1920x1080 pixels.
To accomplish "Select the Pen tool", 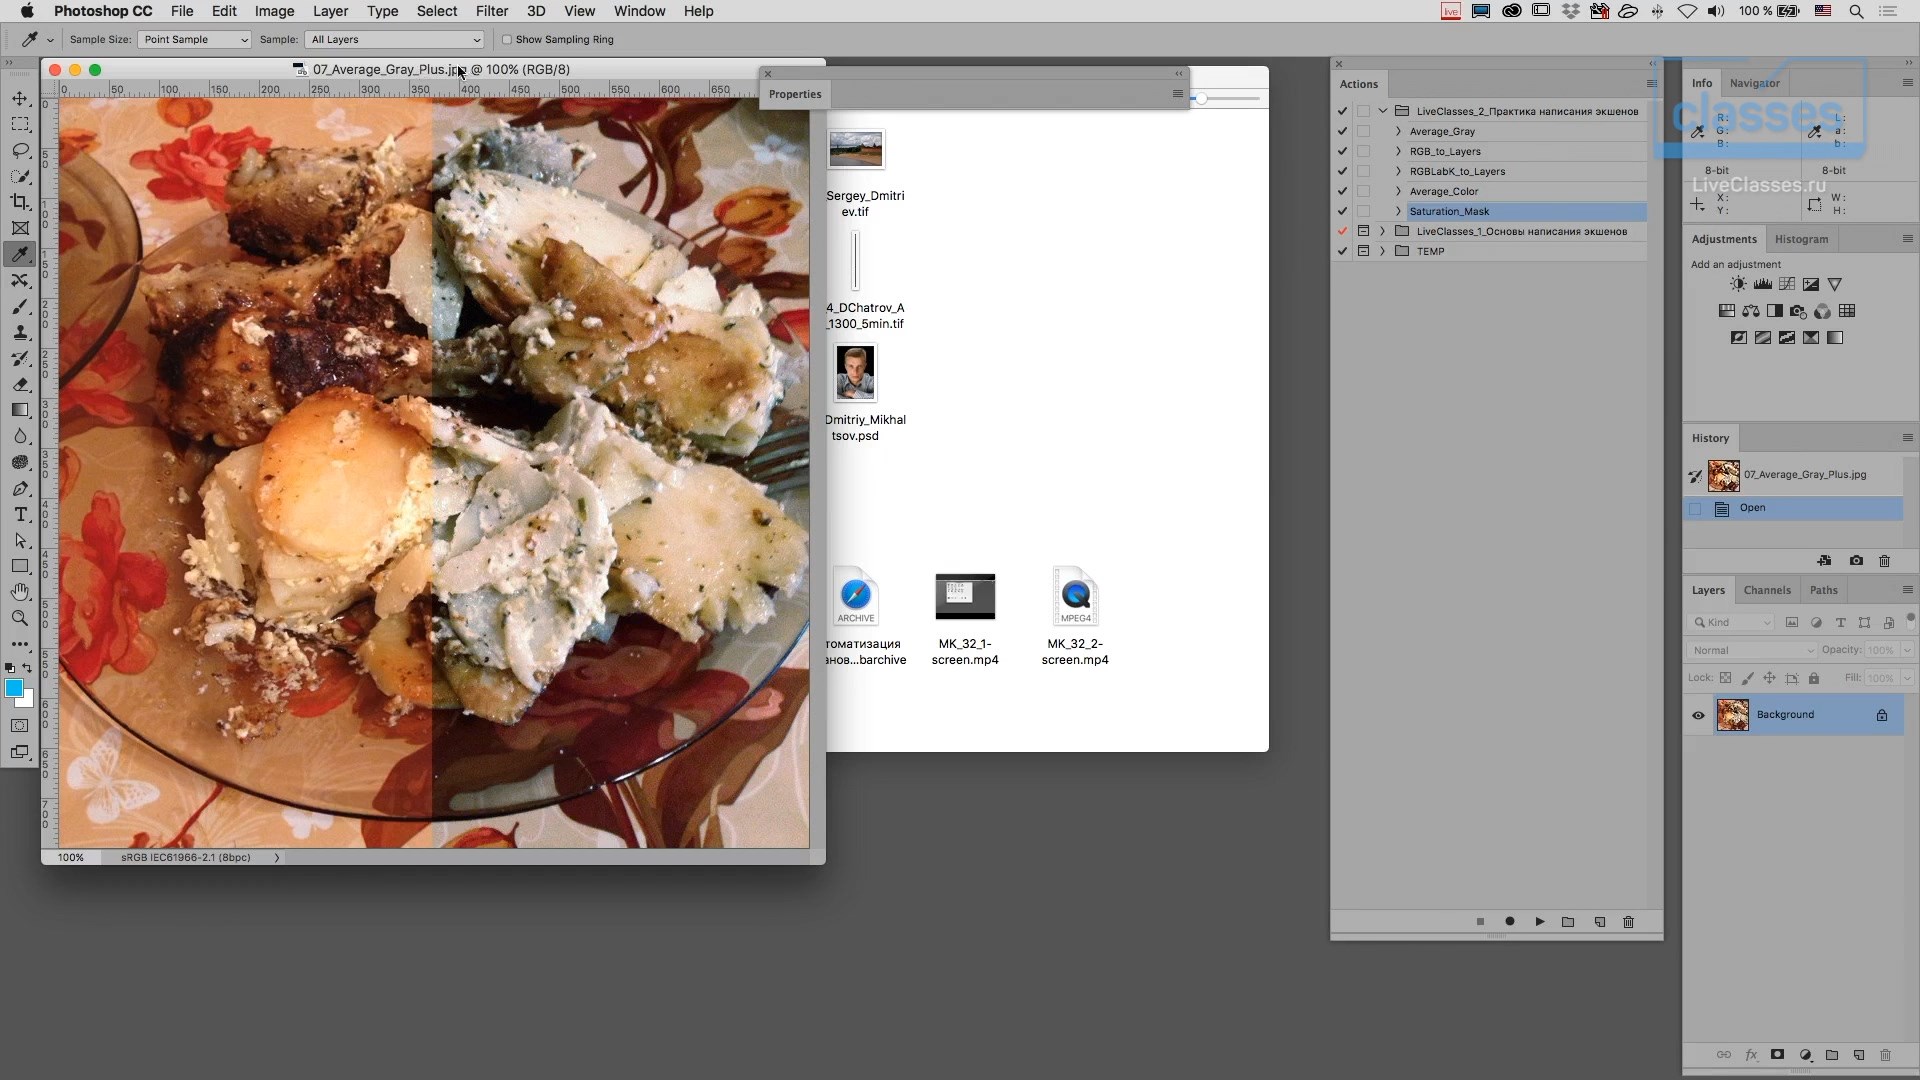I will click(x=20, y=488).
